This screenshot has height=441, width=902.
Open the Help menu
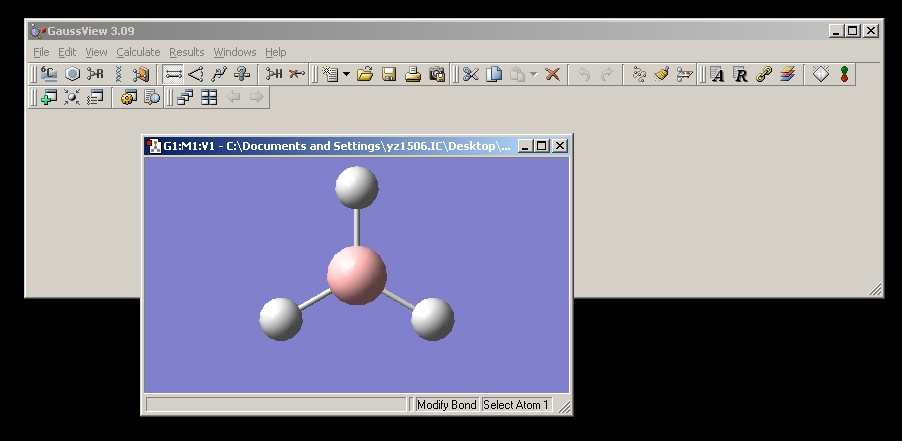point(276,52)
